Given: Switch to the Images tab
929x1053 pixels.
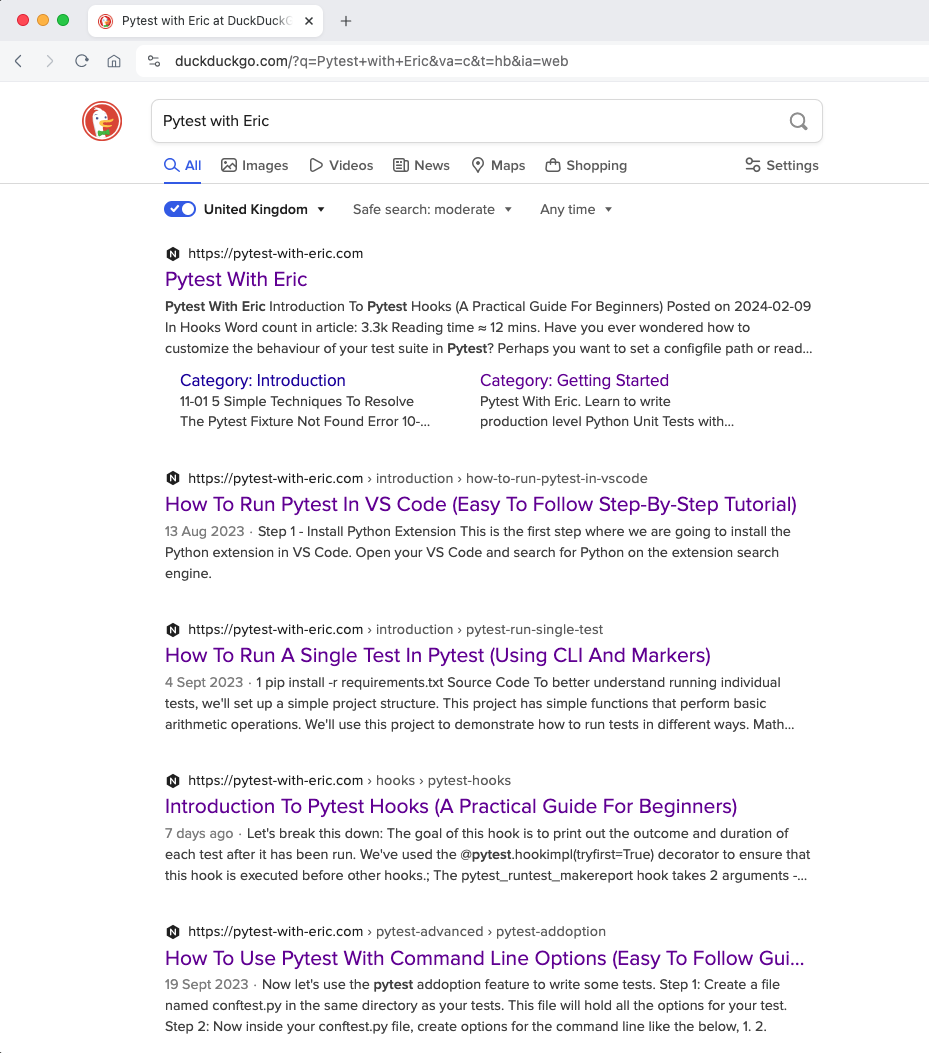Looking at the screenshot, I should click(254, 165).
